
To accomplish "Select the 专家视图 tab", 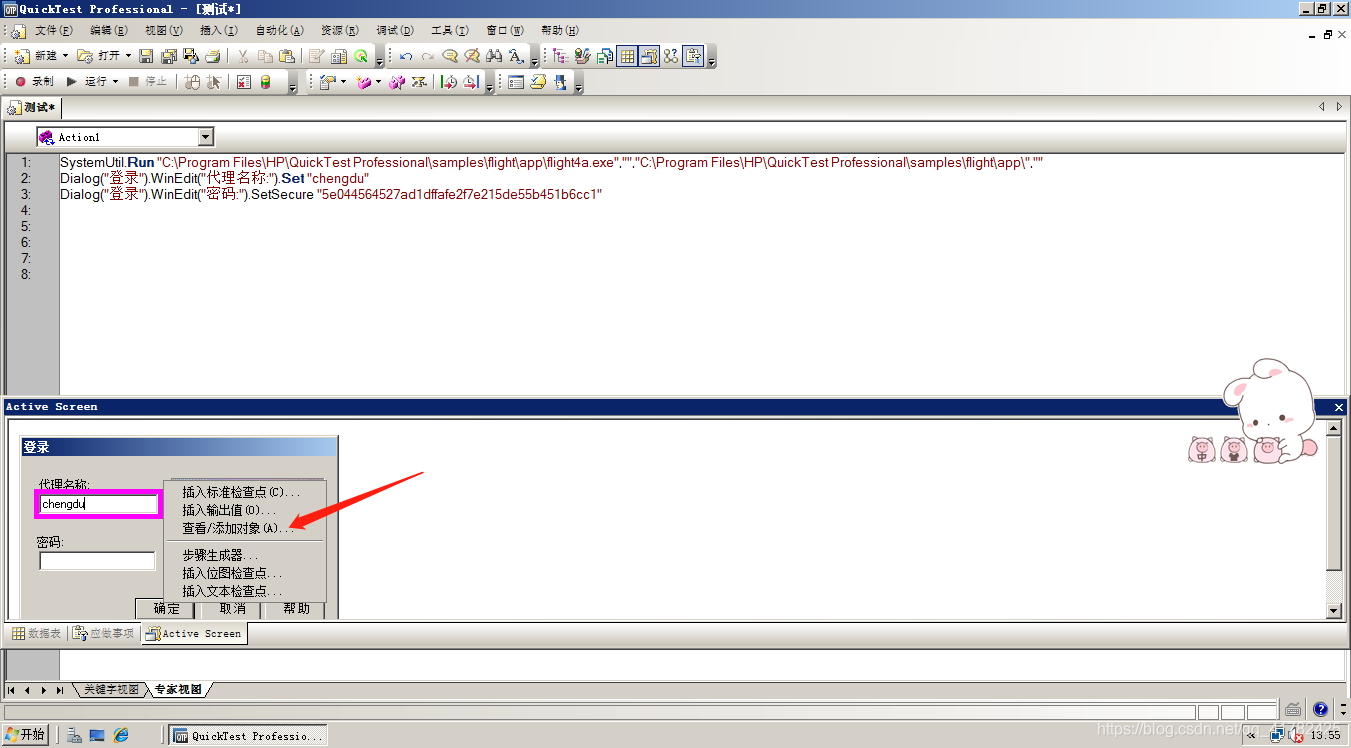I will tap(178, 690).
